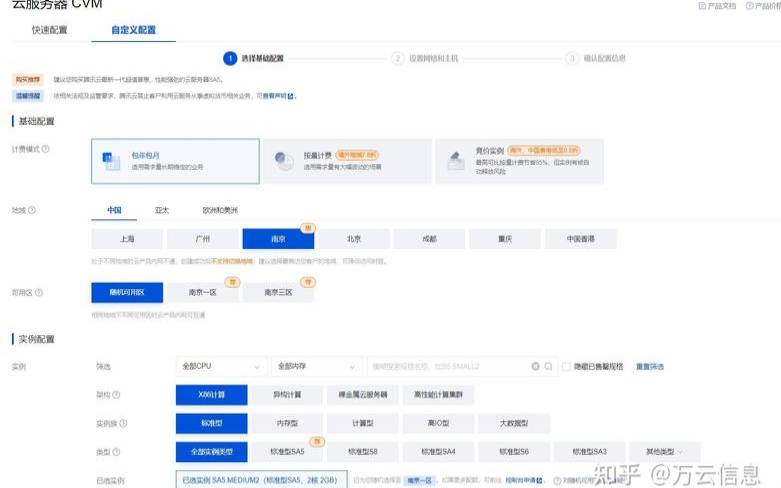Choose 大数据型 instance family

(514, 423)
